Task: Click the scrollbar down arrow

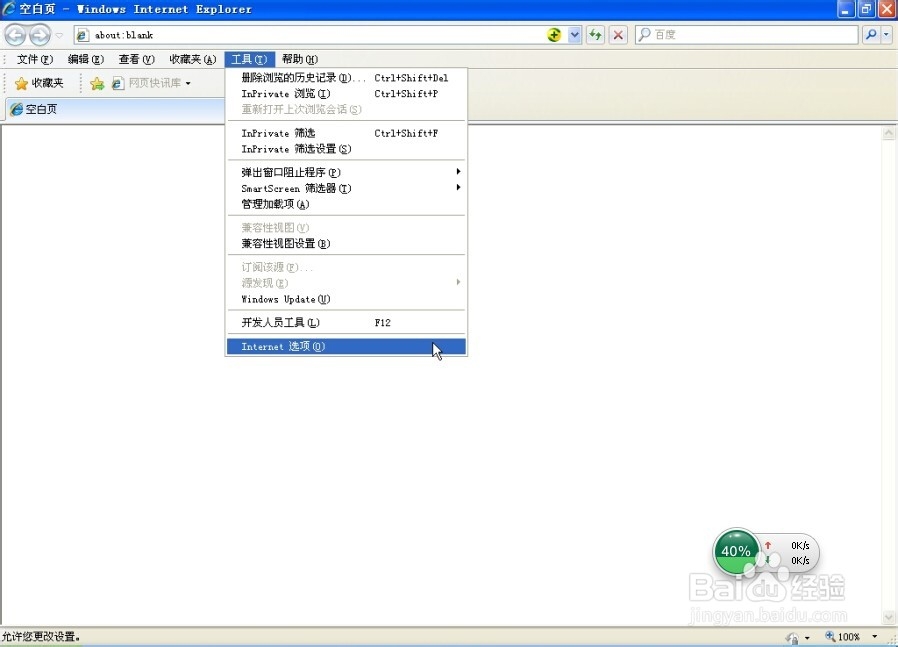Action: pos(888,617)
